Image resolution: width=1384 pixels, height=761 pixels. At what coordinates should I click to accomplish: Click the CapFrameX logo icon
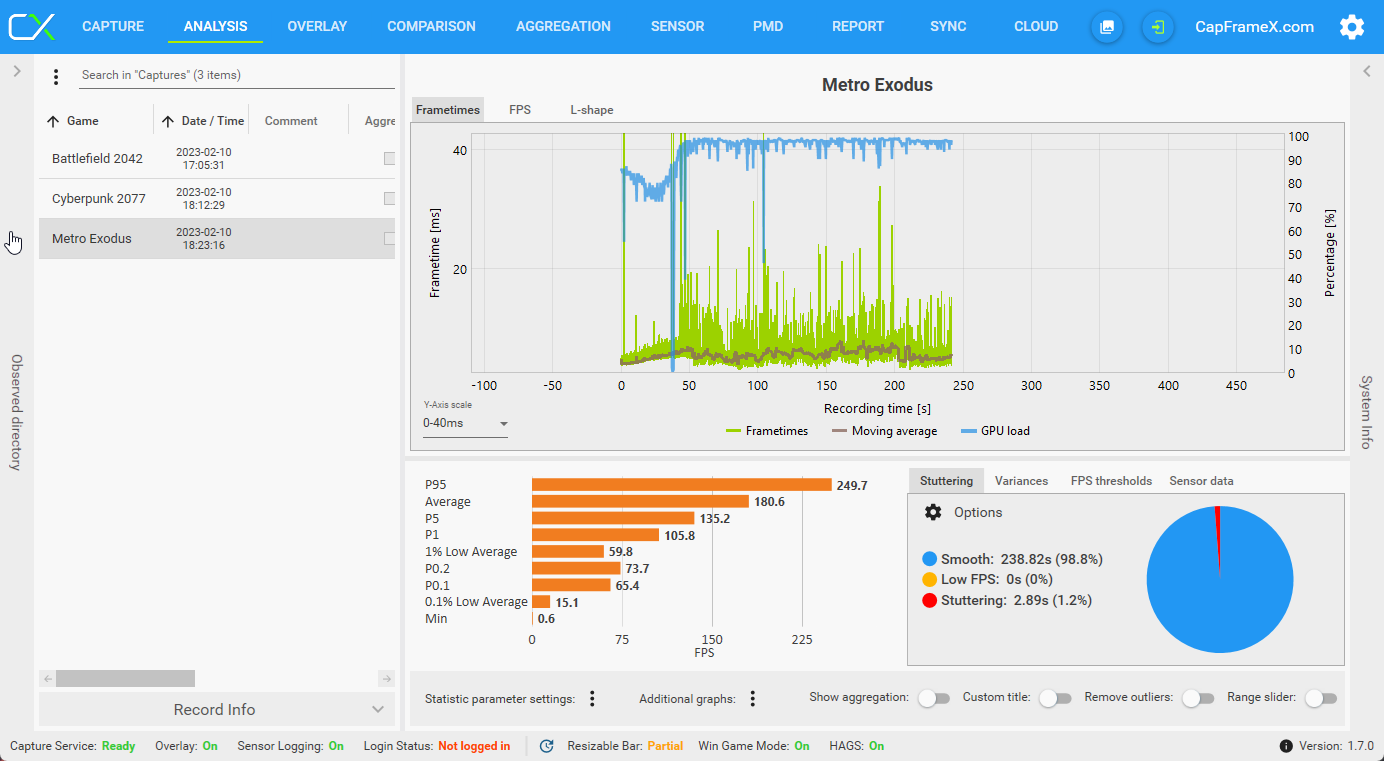[32, 27]
